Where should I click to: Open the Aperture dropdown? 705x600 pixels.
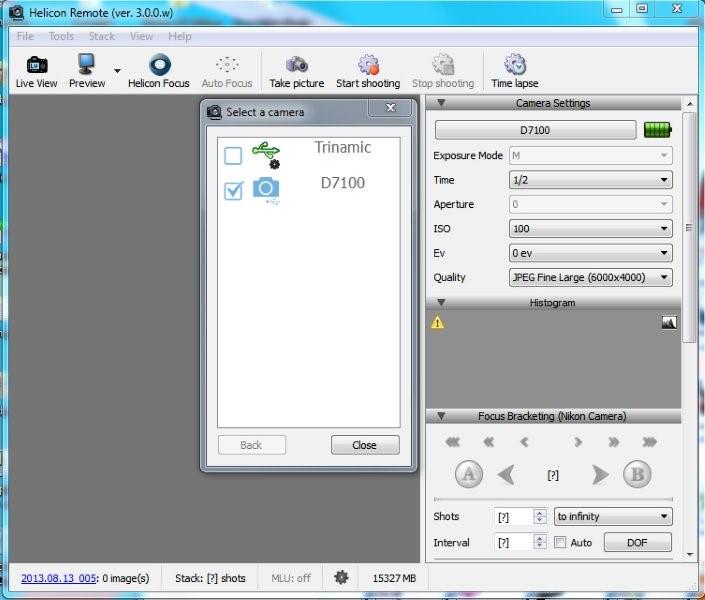click(x=590, y=204)
